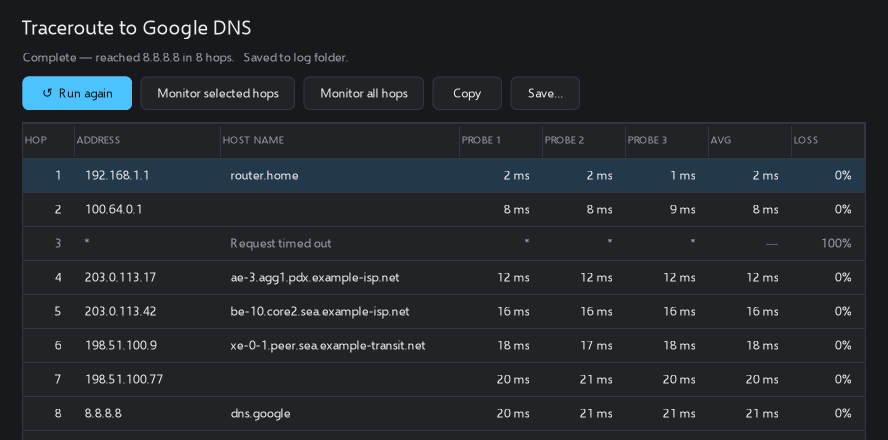Select address 198.51.100.77

click(x=124, y=379)
